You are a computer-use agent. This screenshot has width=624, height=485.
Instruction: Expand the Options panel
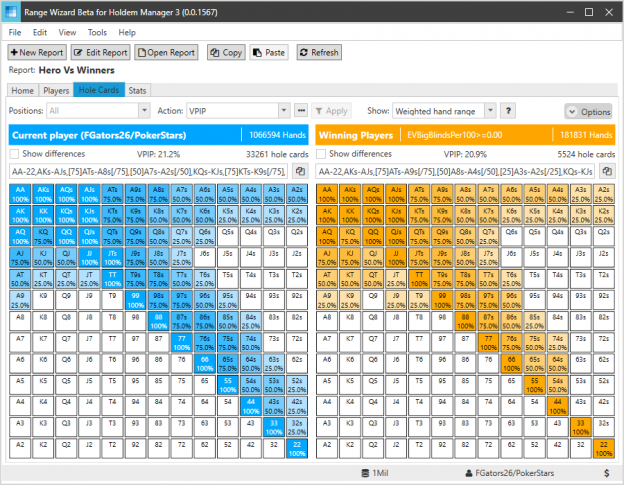point(590,112)
